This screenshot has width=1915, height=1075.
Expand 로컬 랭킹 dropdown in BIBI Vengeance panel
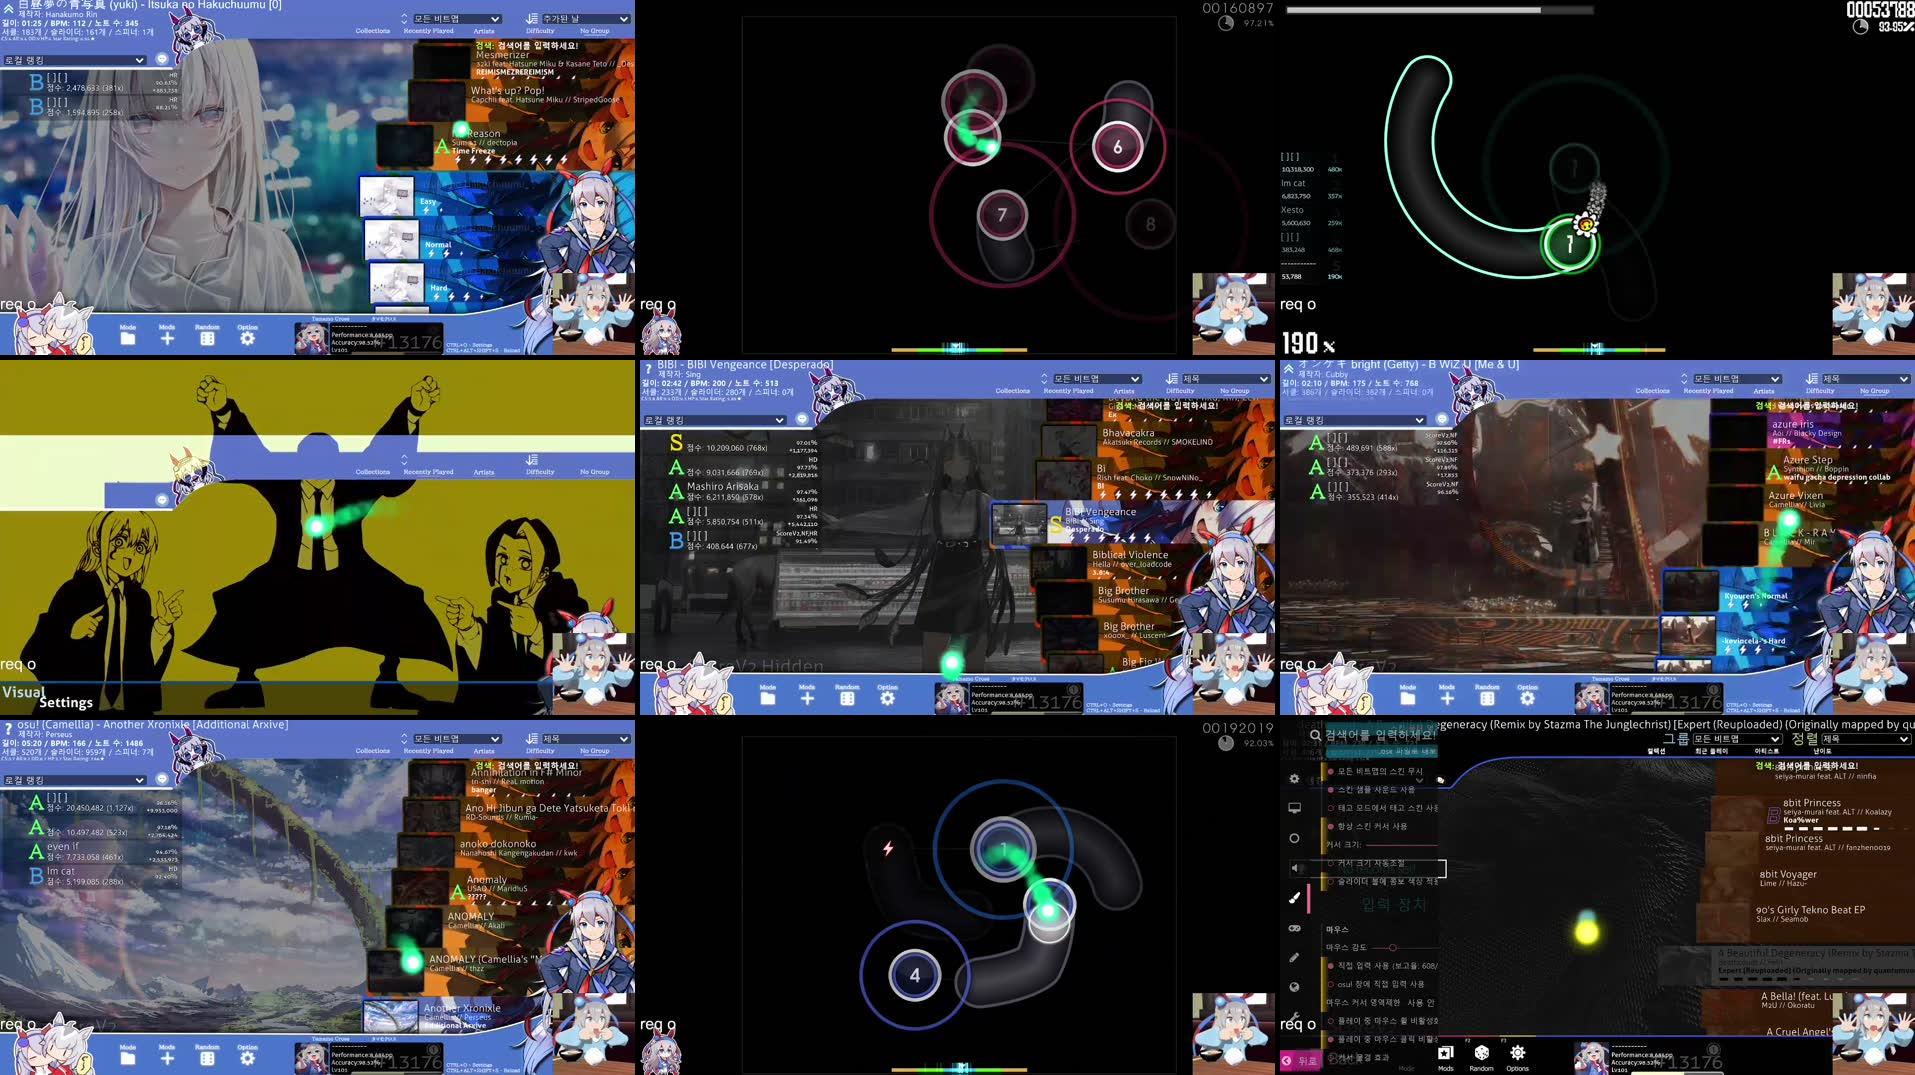[714, 420]
